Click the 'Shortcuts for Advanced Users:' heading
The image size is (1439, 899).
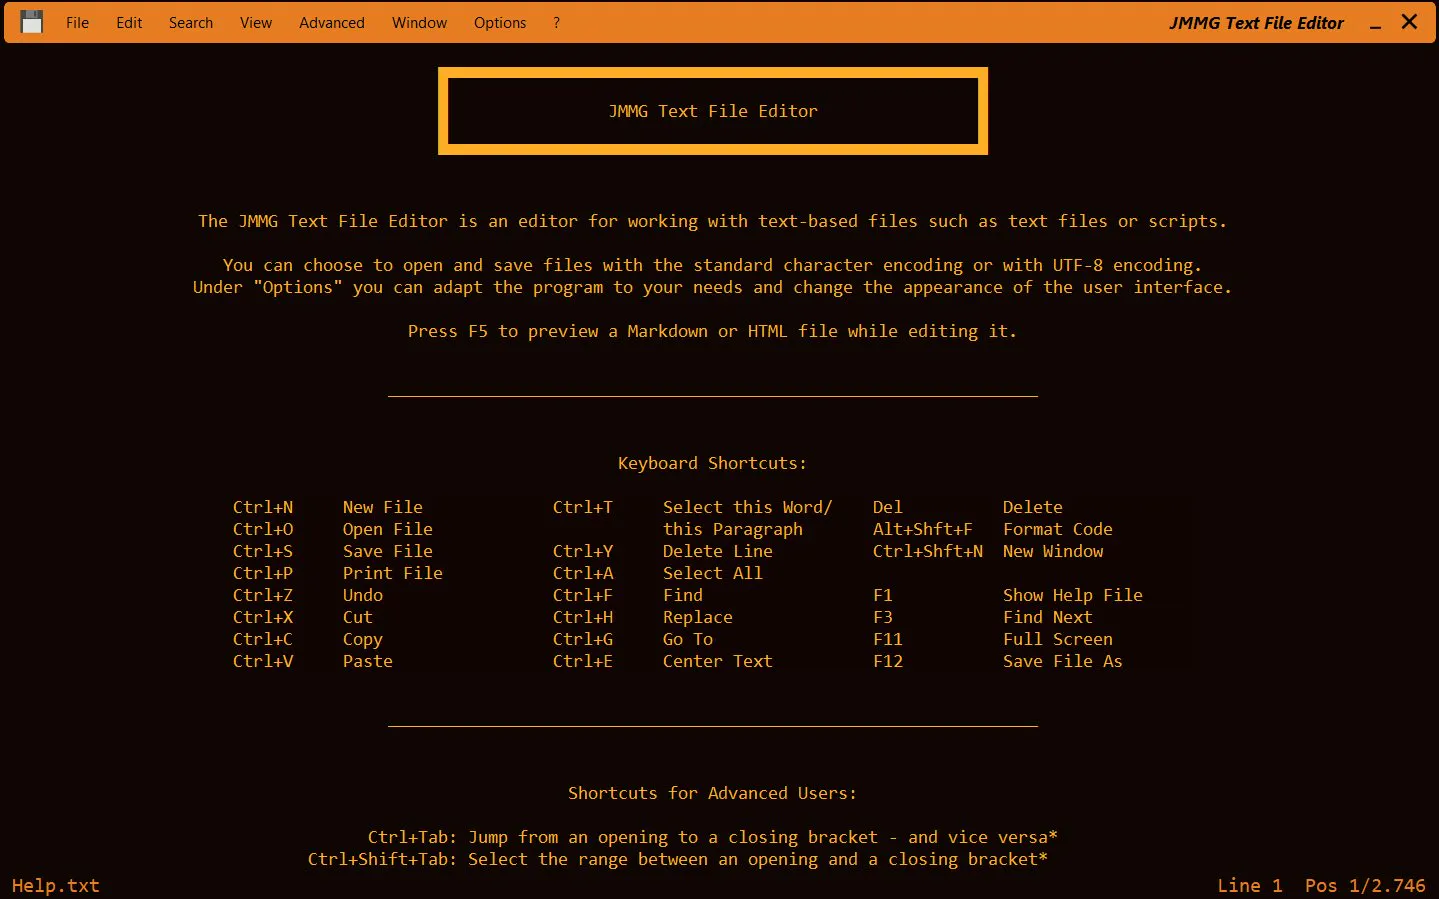click(x=712, y=793)
